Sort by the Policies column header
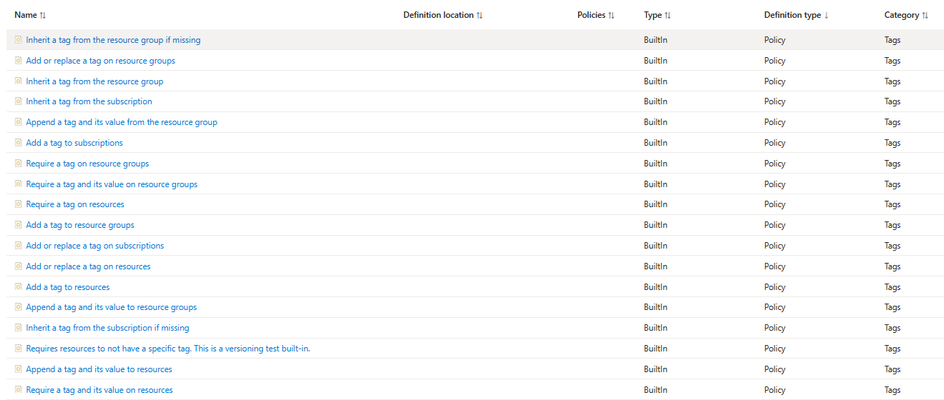The height and width of the screenshot is (400, 944). click(595, 15)
